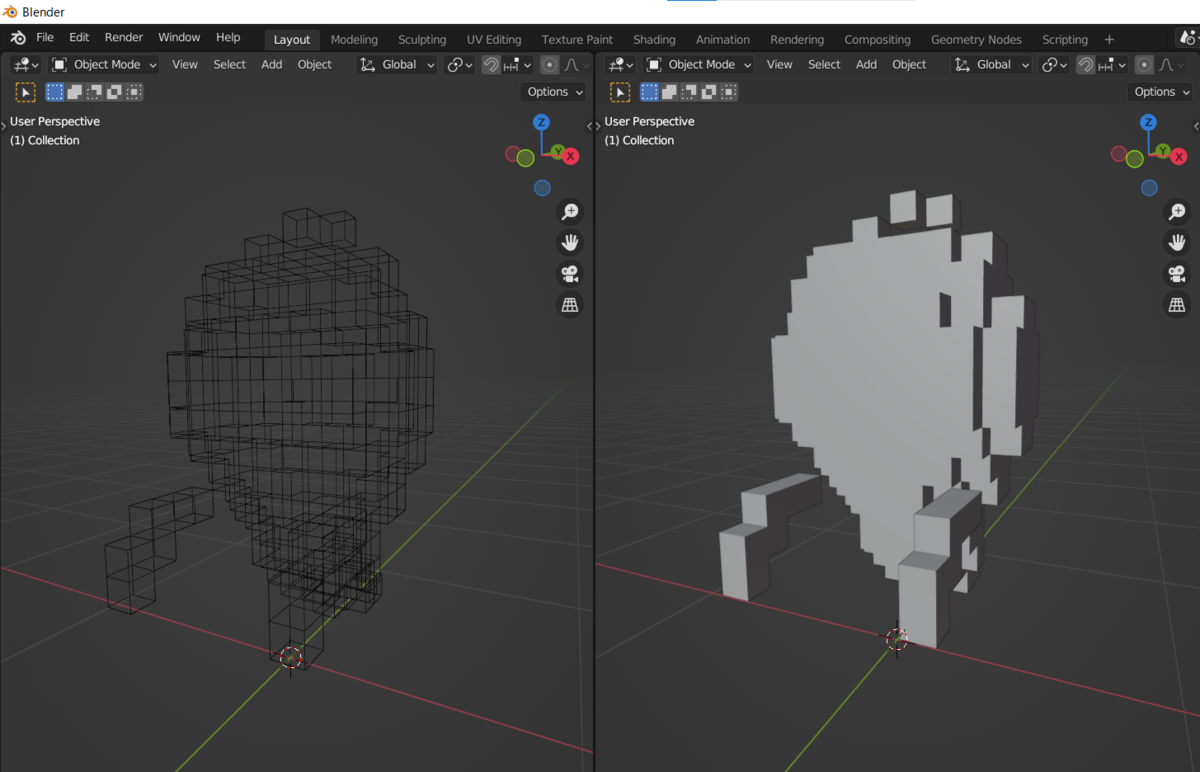The width and height of the screenshot is (1200, 772).
Task: Click the orthographic grid icon in the left sidebar
Action: 570,304
